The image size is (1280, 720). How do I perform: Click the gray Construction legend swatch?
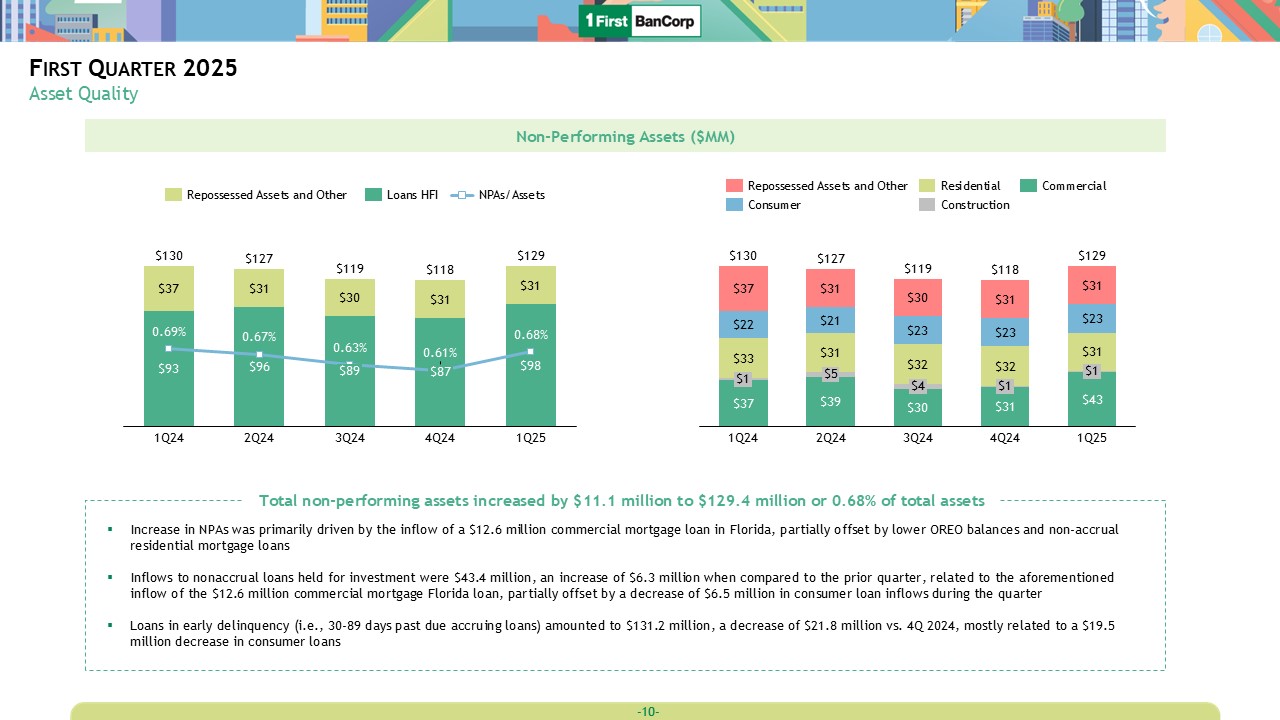click(x=927, y=205)
